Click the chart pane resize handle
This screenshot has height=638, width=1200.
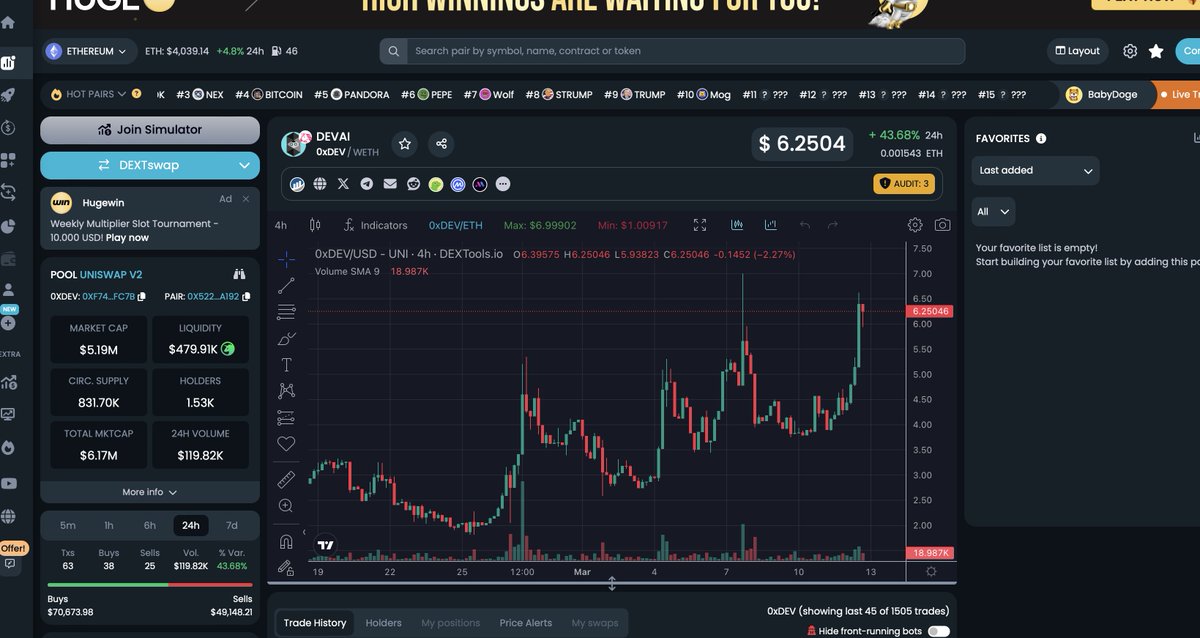coord(612,584)
